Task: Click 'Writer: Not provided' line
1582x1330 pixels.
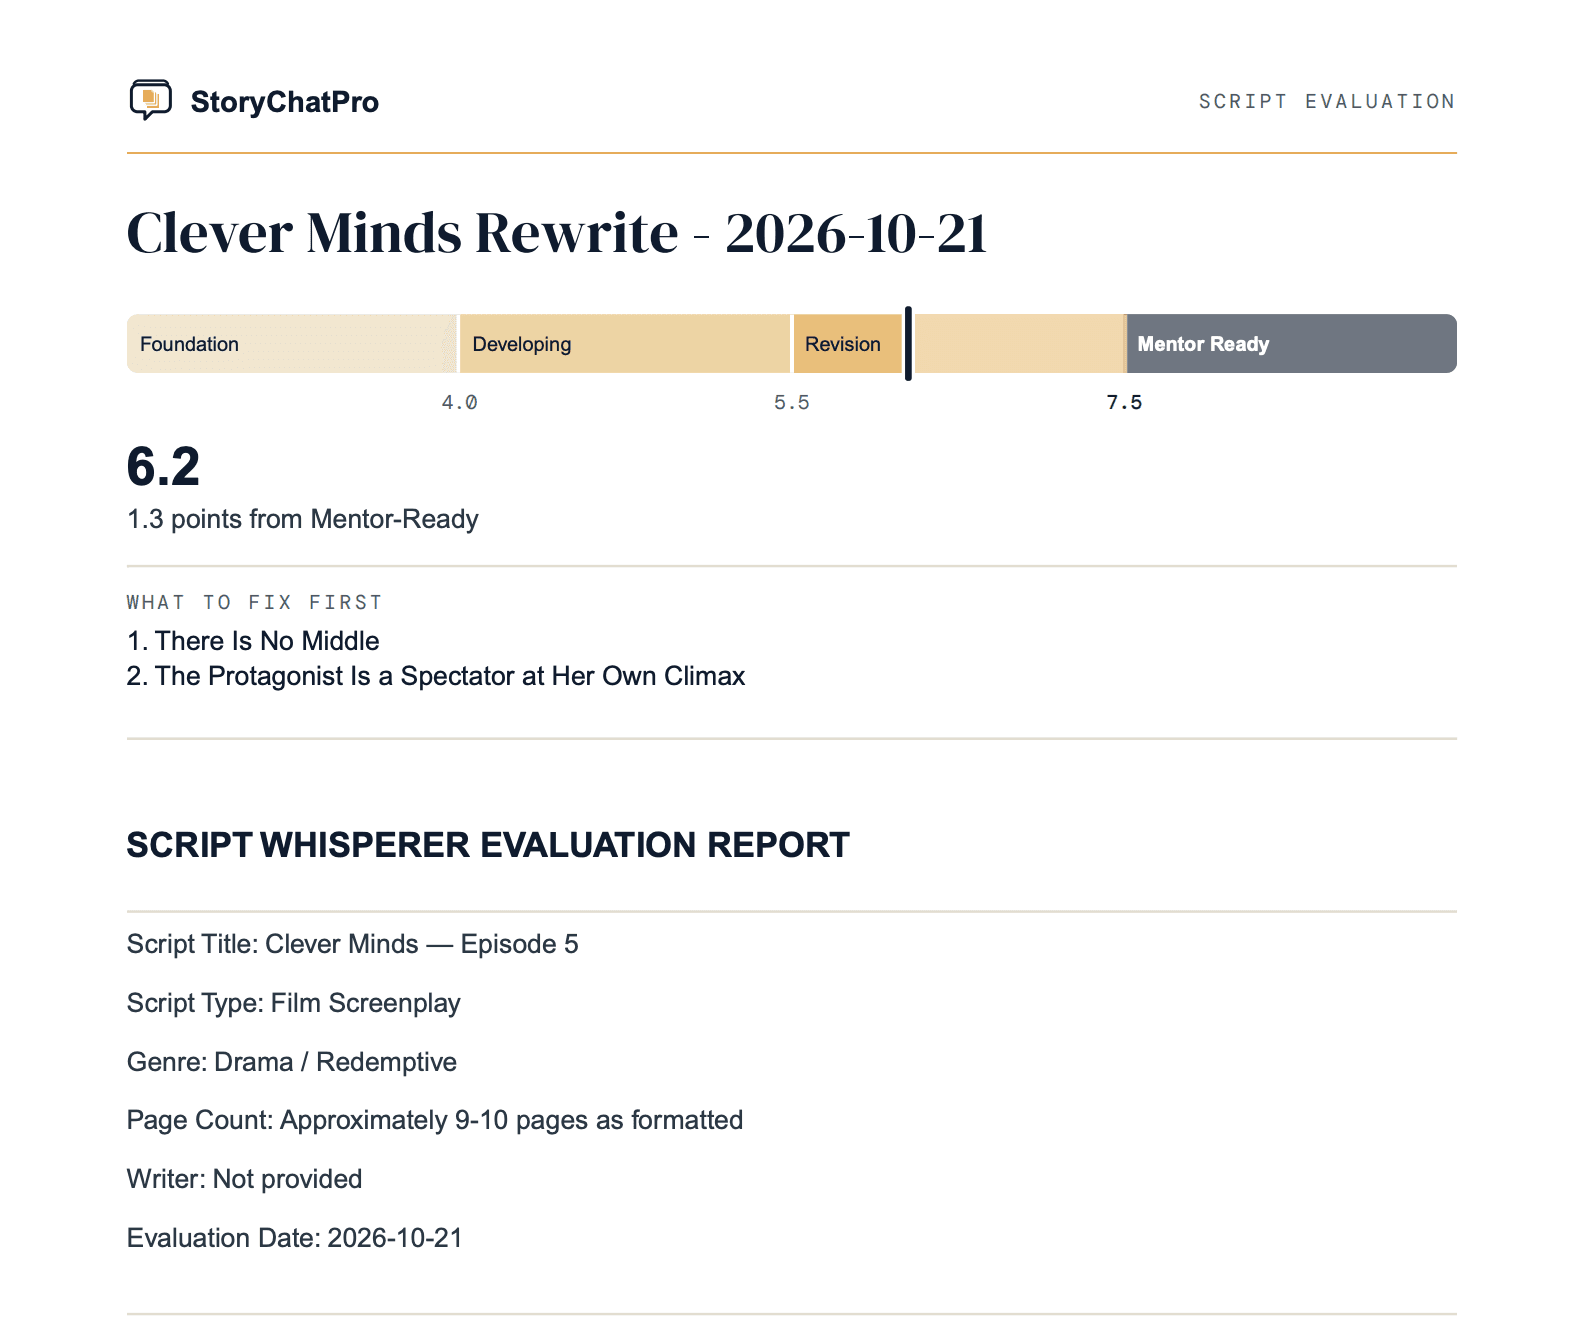Action: point(244,1179)
